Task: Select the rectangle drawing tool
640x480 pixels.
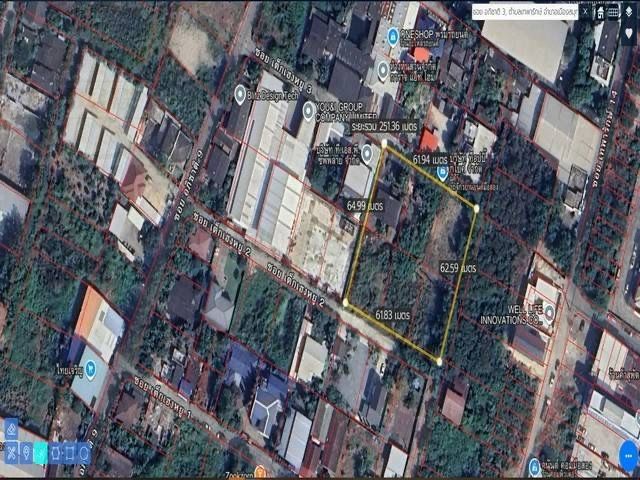Action: [x=70, y=453]
